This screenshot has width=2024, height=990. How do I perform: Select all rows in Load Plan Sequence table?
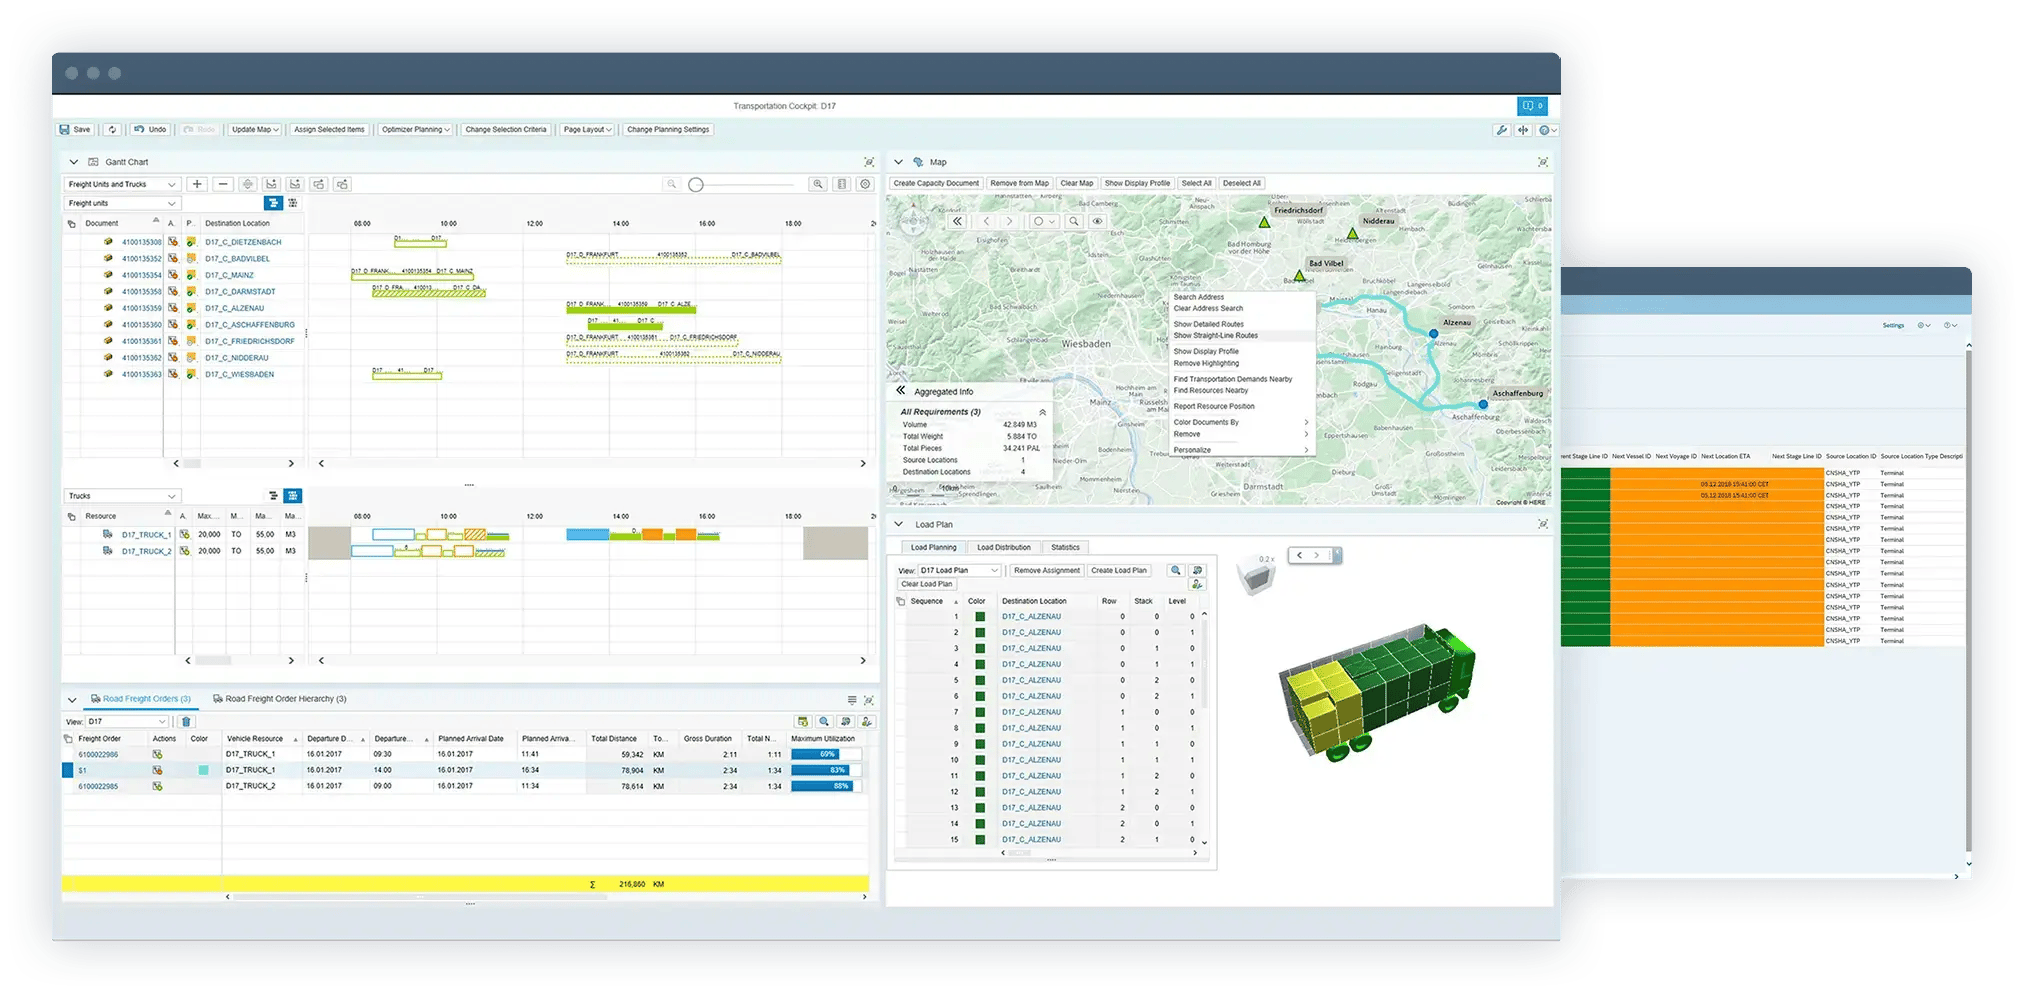tap(901, 602)
